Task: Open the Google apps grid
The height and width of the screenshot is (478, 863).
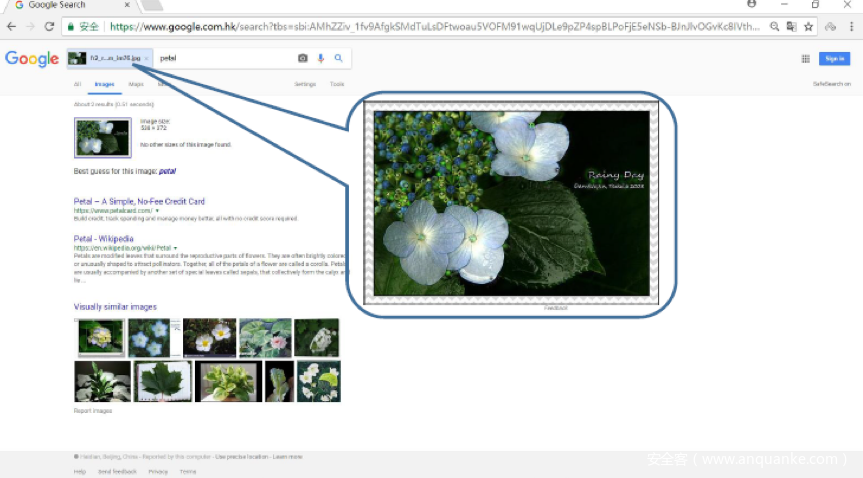Action: coord(805,59)
